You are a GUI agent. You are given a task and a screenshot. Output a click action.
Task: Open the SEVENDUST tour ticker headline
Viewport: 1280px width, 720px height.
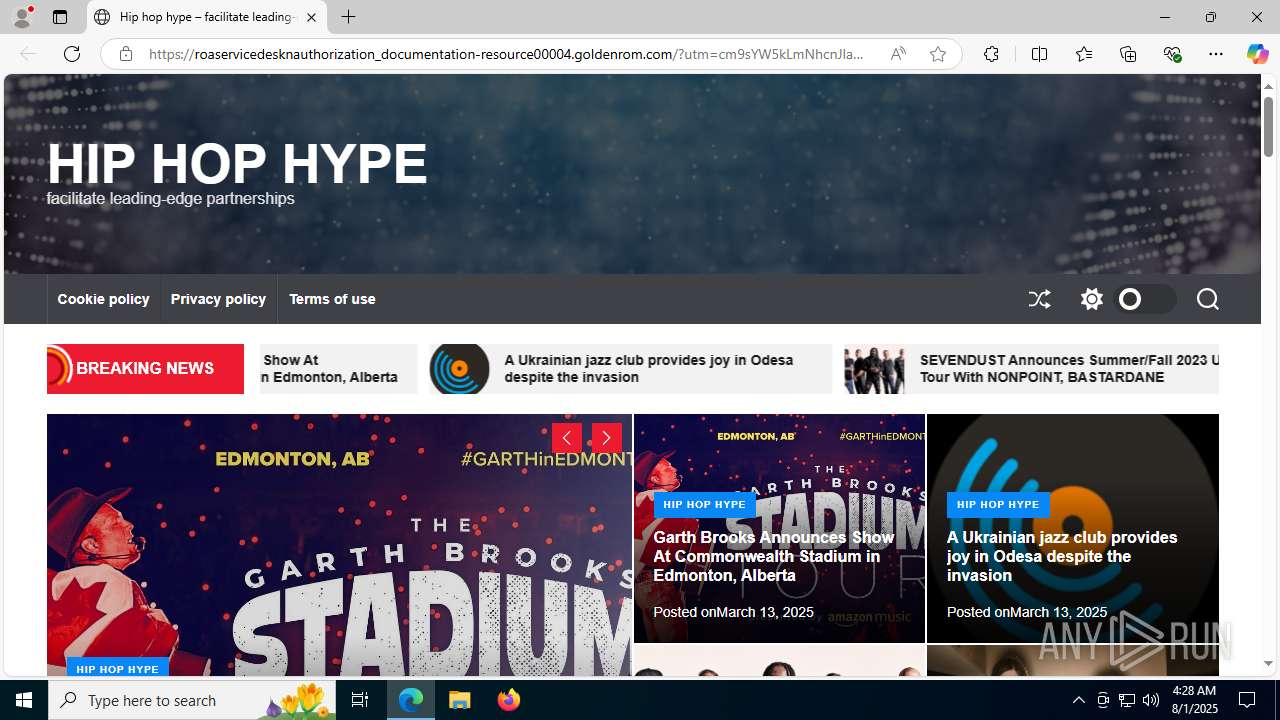(1069, 368)
